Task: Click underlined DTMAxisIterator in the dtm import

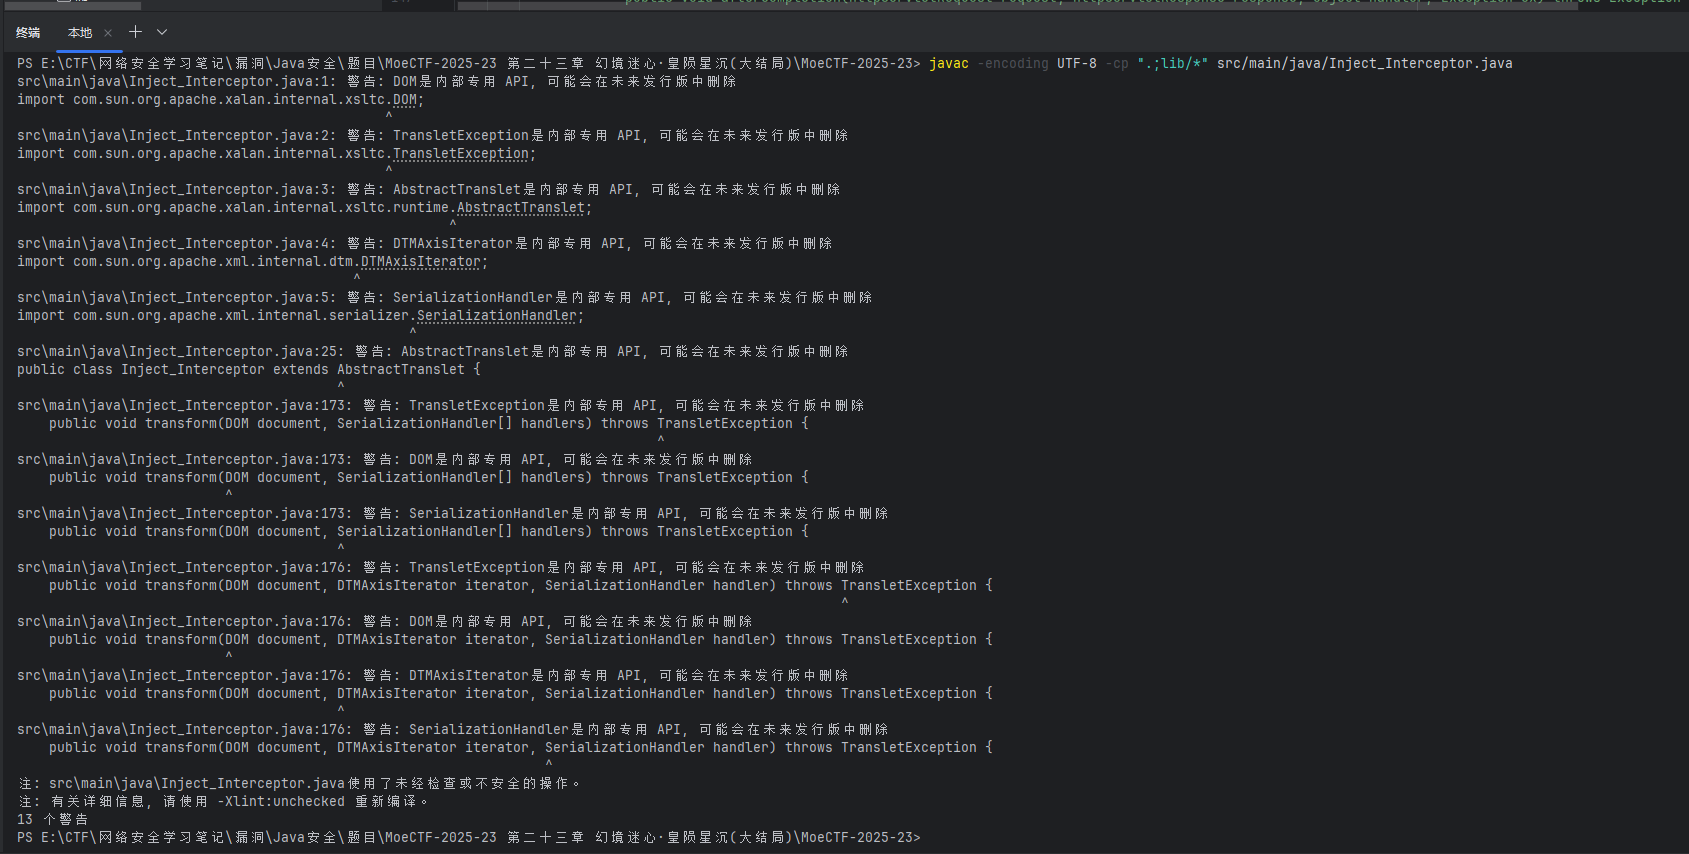Action: 420,262
